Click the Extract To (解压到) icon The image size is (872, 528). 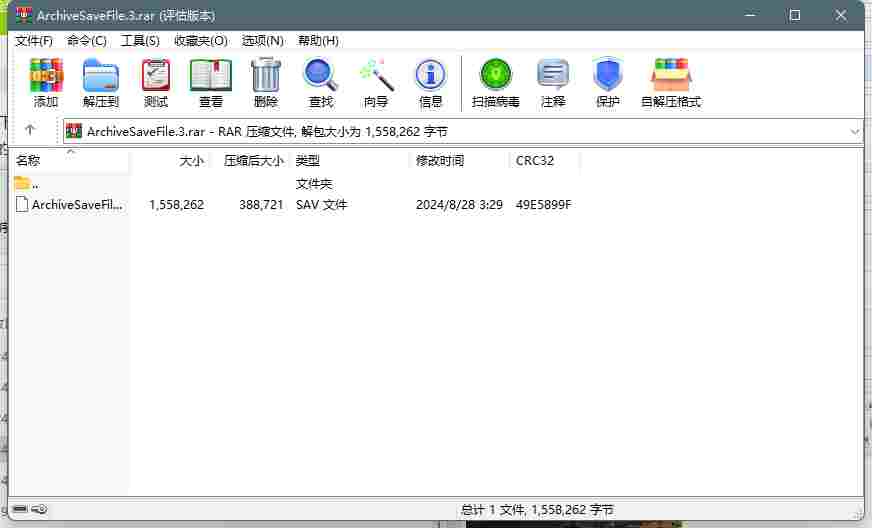(101, 83)
